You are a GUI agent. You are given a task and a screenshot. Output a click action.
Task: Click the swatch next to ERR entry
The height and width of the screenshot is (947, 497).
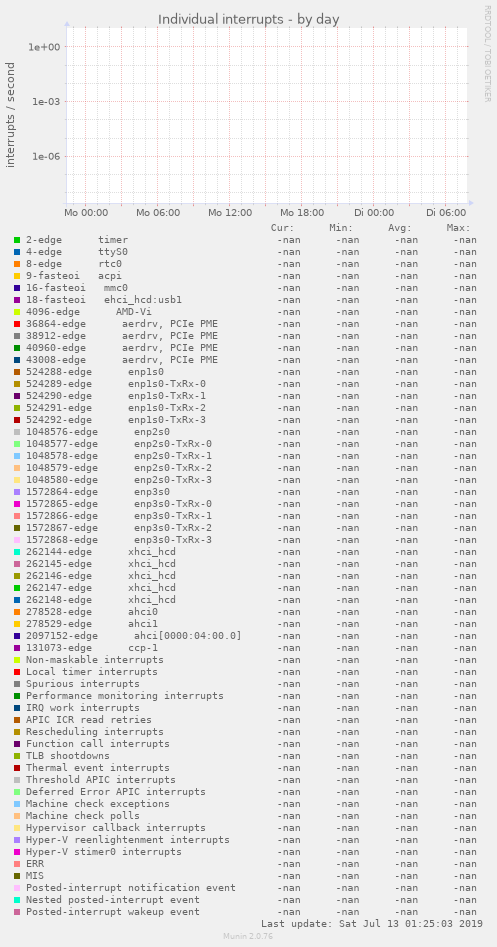coord(17,864)
